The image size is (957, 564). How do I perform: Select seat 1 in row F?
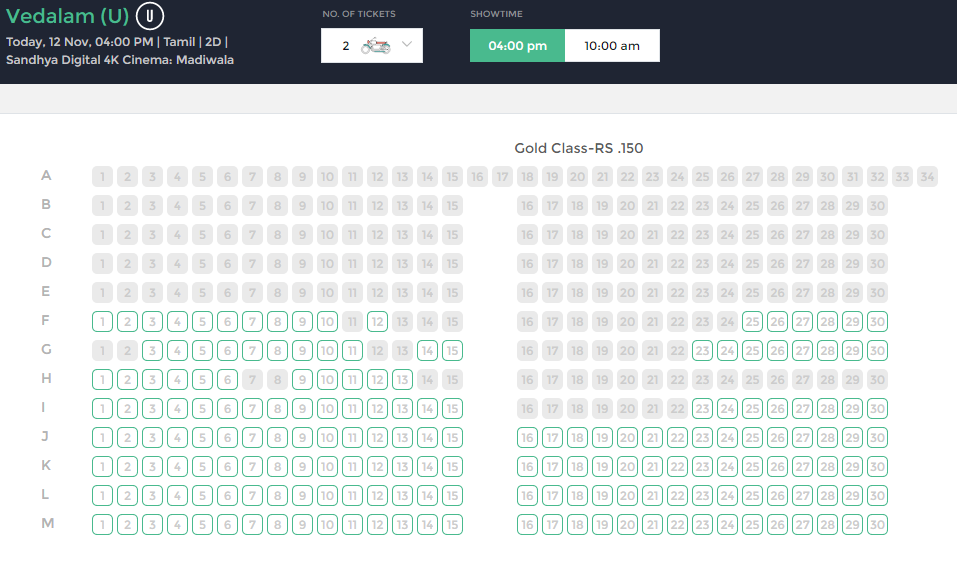point(103,322)
